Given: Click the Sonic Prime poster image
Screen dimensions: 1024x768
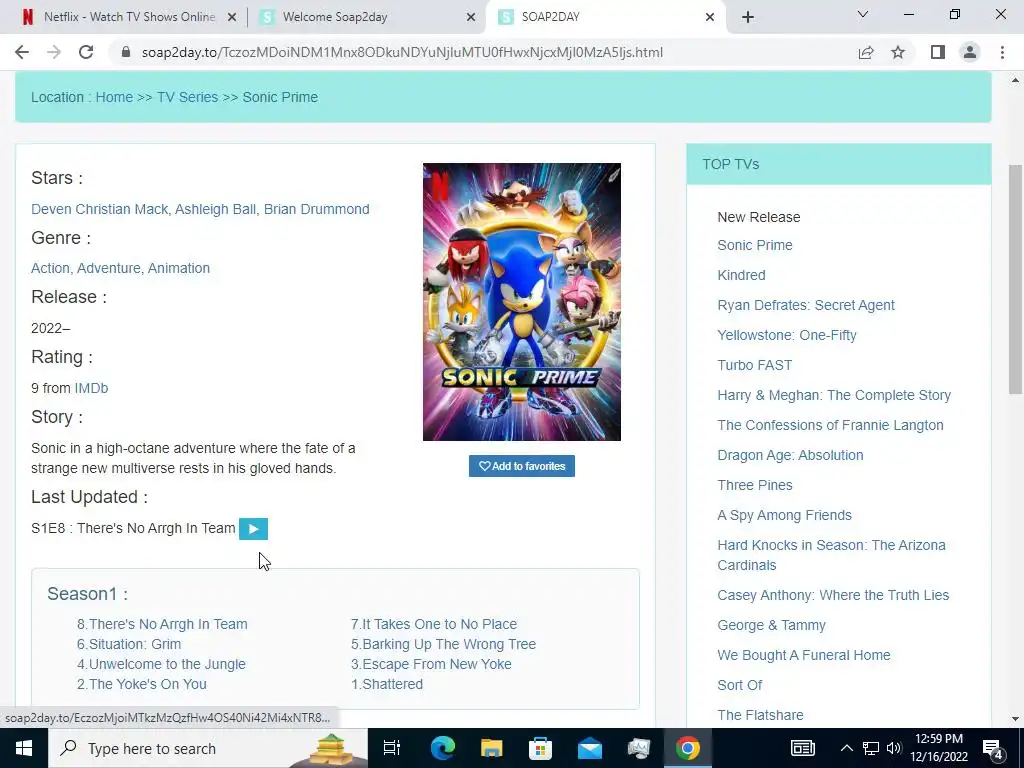Looking at the screenshot, I should pyautogui.click(x=522, y=302).
